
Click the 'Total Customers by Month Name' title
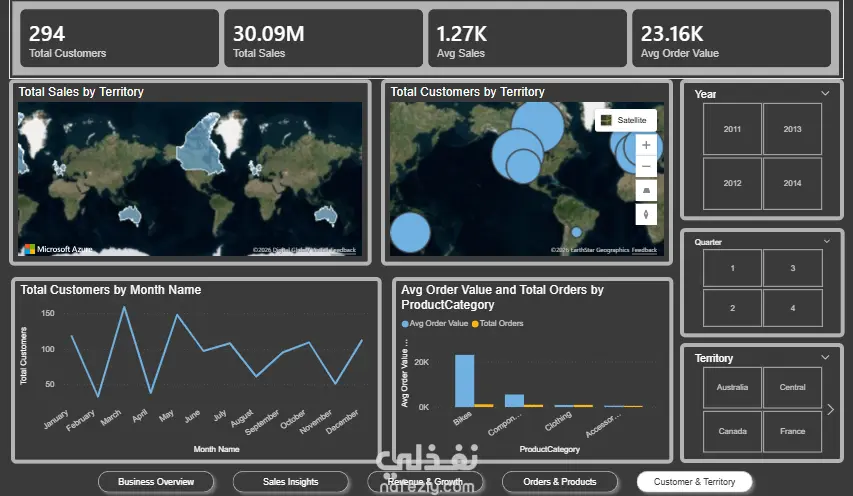click(111, 290)
